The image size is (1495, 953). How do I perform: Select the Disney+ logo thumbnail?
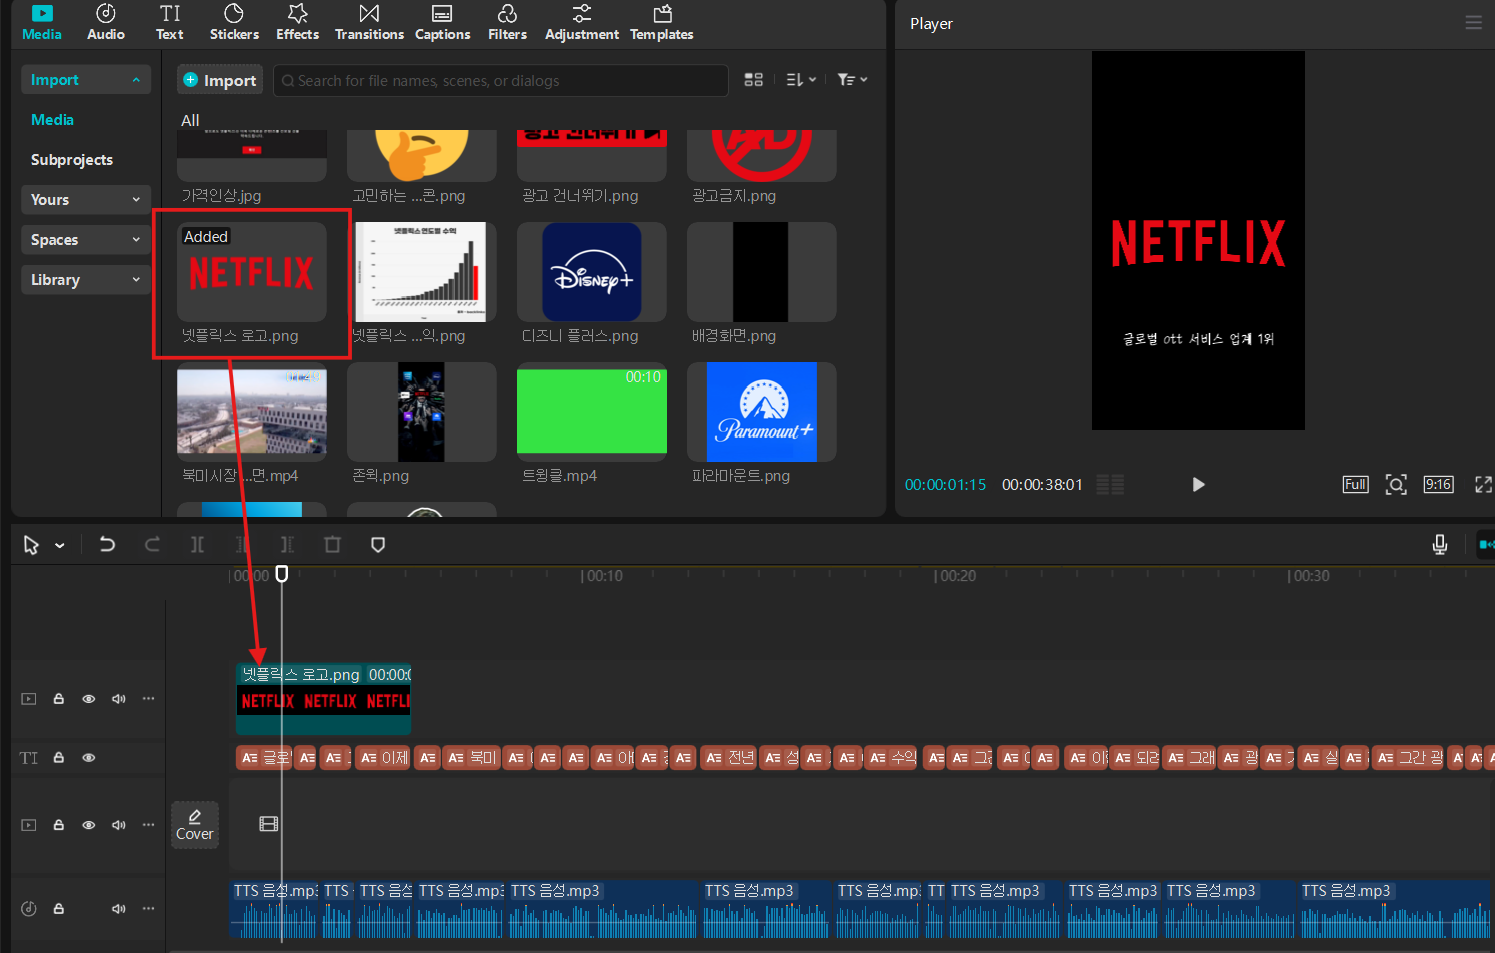tap(591, 272)
